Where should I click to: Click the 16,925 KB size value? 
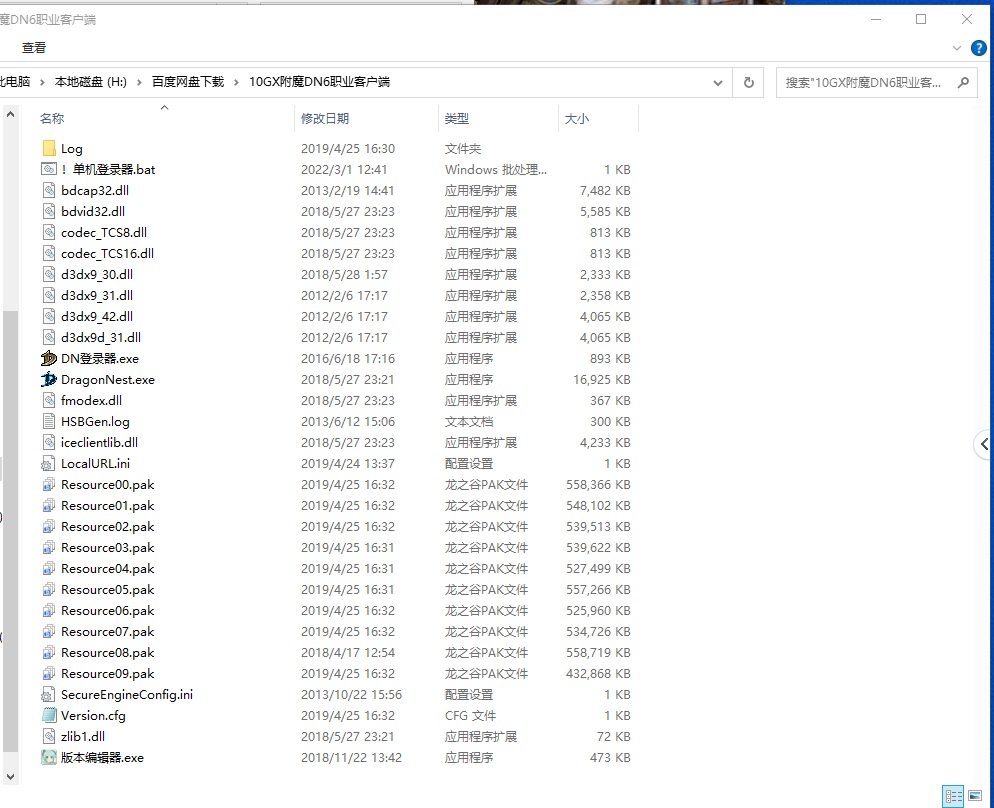[602, 380]
